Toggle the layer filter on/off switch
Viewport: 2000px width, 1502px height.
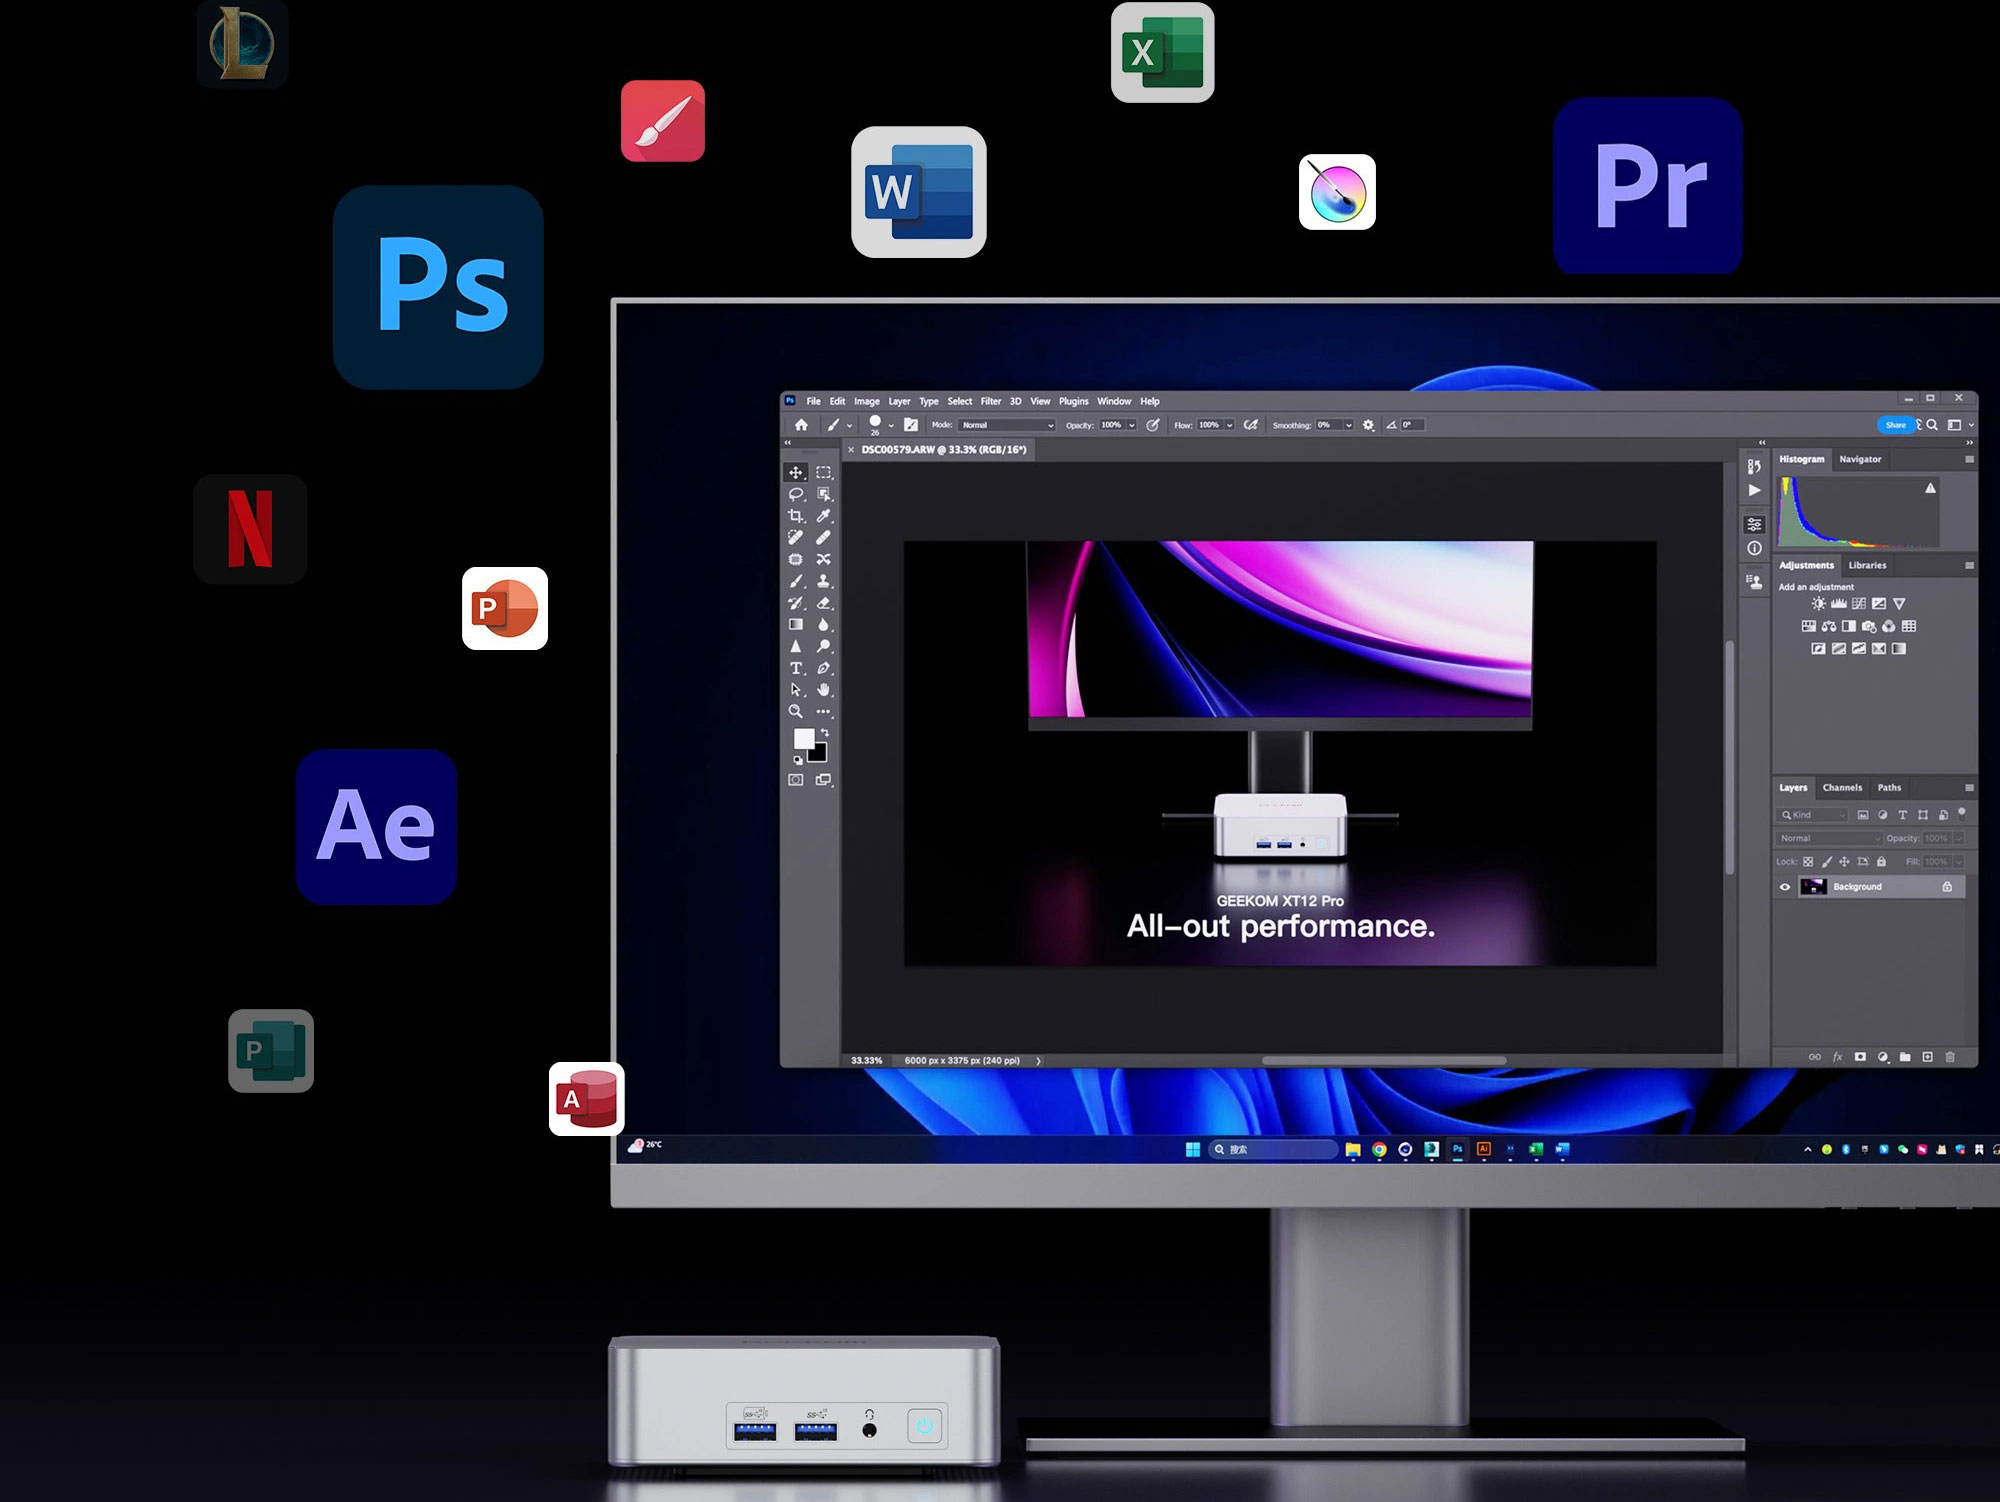click(x=1962, y=813)
